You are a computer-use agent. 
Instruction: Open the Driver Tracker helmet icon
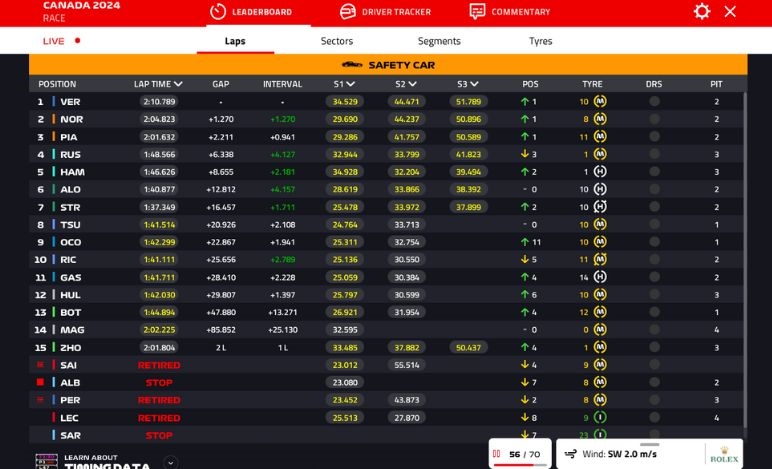coord(348,12)
